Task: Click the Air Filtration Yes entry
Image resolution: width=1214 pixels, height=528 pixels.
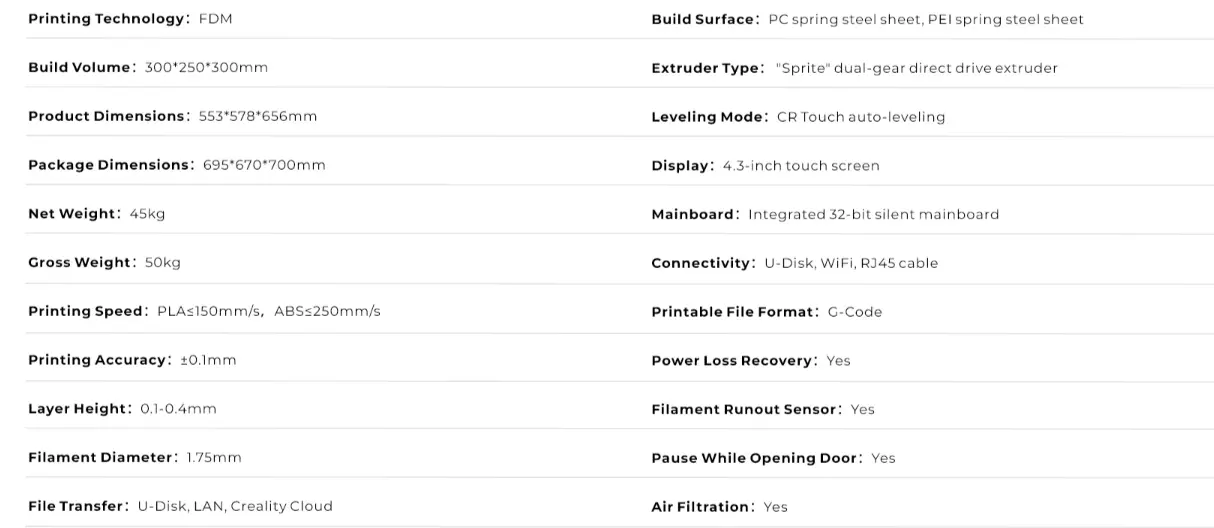Action: coord(719,507)
